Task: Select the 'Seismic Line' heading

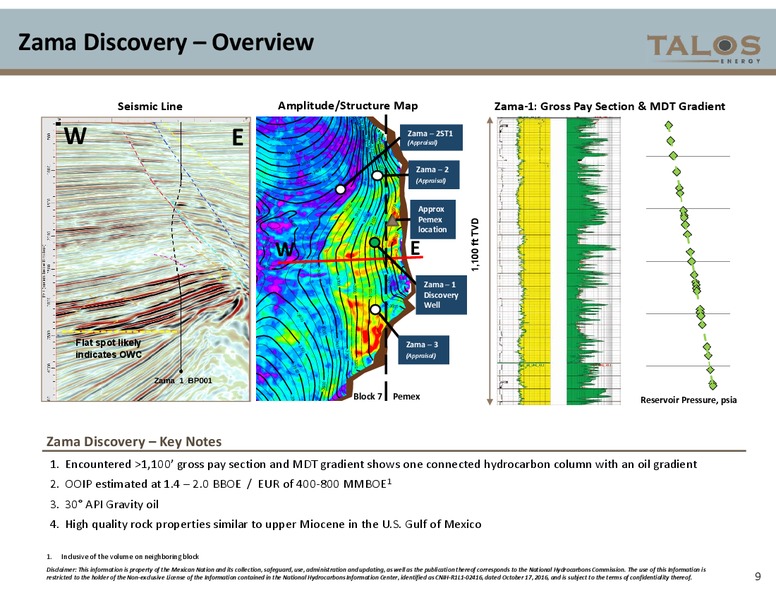Action: click(x=150, y=106)
